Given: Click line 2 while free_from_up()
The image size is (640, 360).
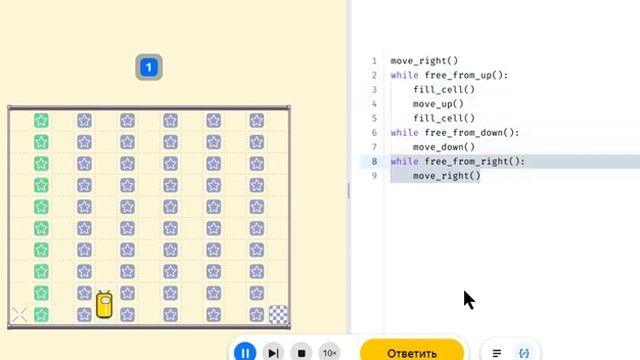Looking at the screenshot, I should [449, 75].
